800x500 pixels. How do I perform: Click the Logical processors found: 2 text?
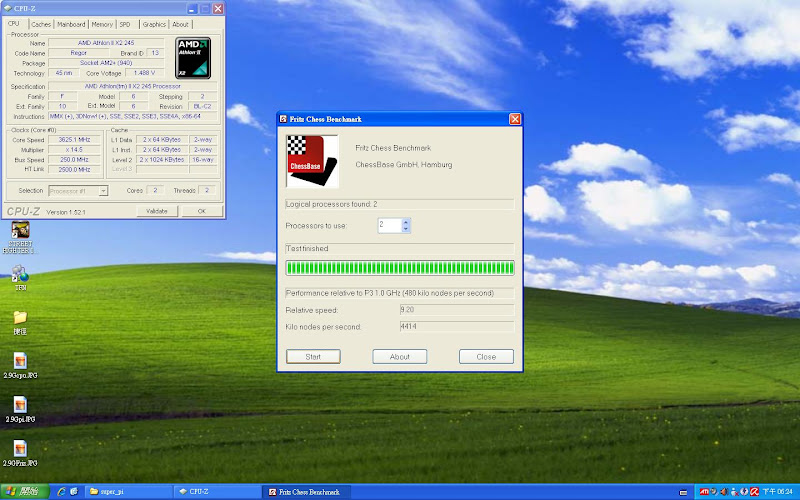click(x=332, y=204)
